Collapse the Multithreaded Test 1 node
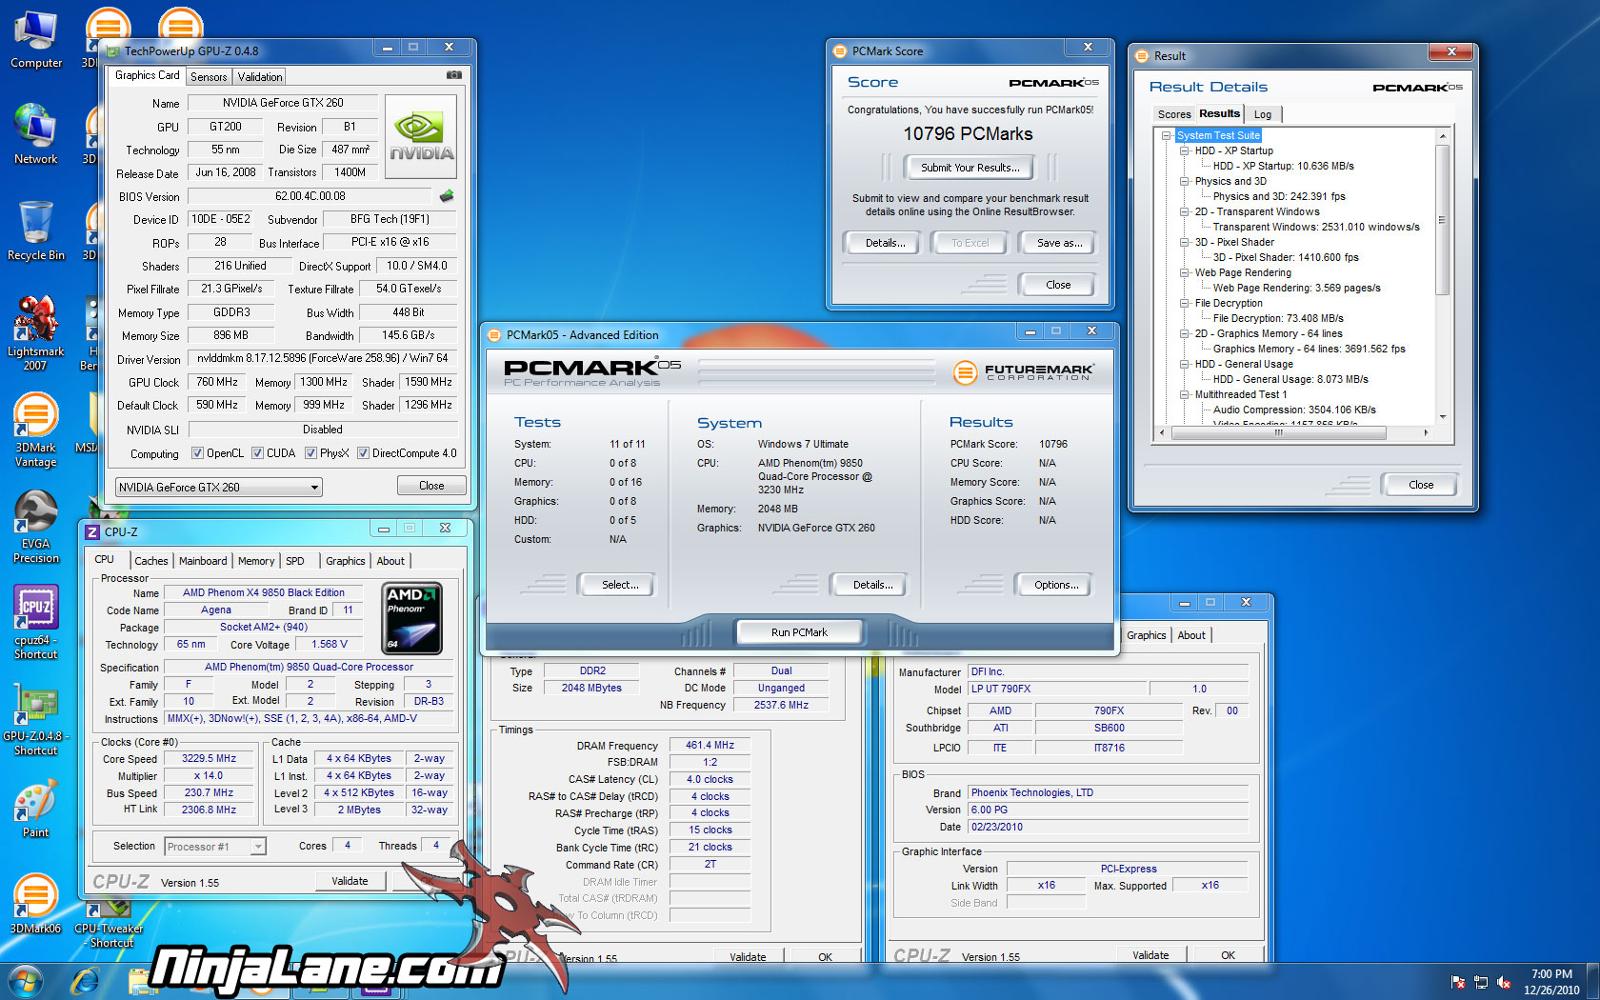This screenshot has width=1600, height=1000. 1184,395
